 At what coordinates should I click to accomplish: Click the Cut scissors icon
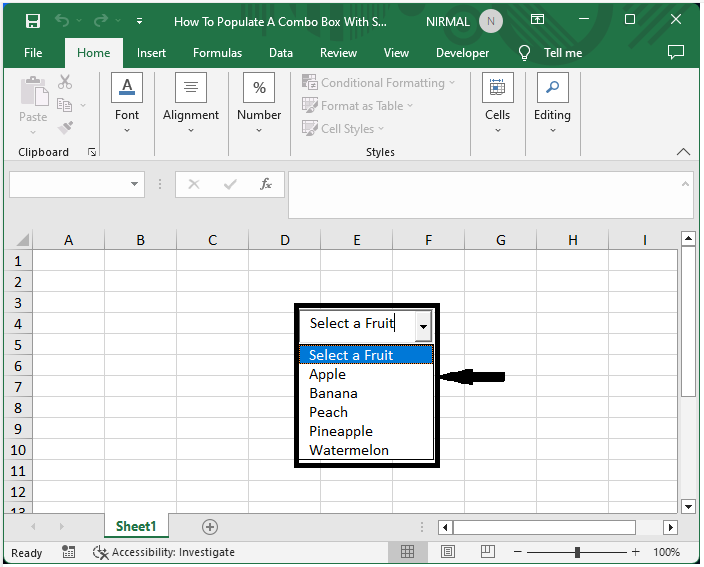tap(65, 82)
